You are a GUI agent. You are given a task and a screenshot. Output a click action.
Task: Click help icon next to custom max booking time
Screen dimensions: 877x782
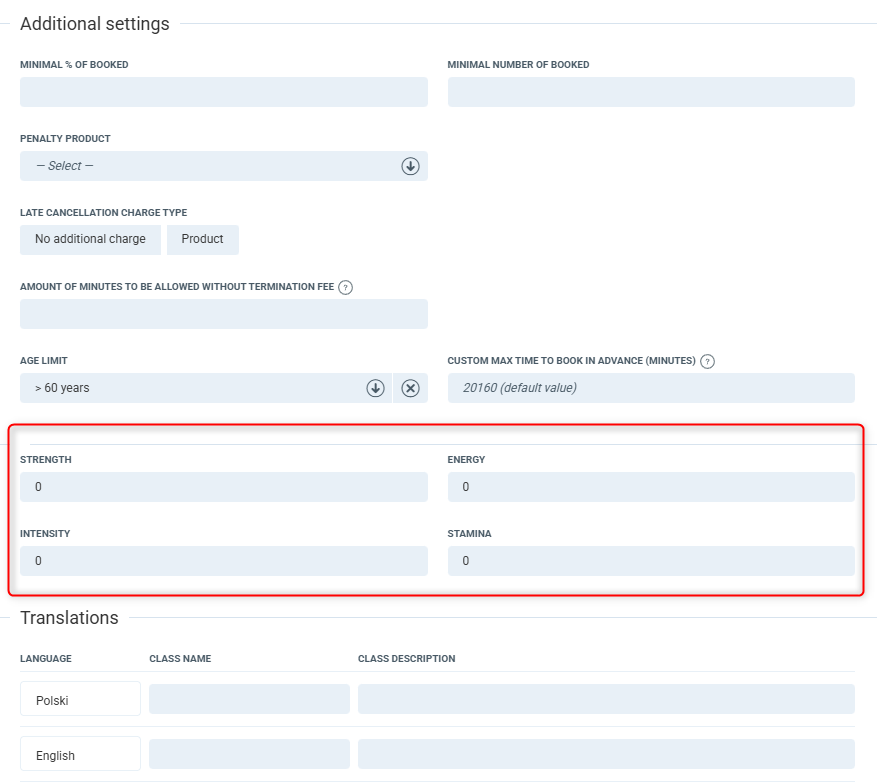coord(707,361)
